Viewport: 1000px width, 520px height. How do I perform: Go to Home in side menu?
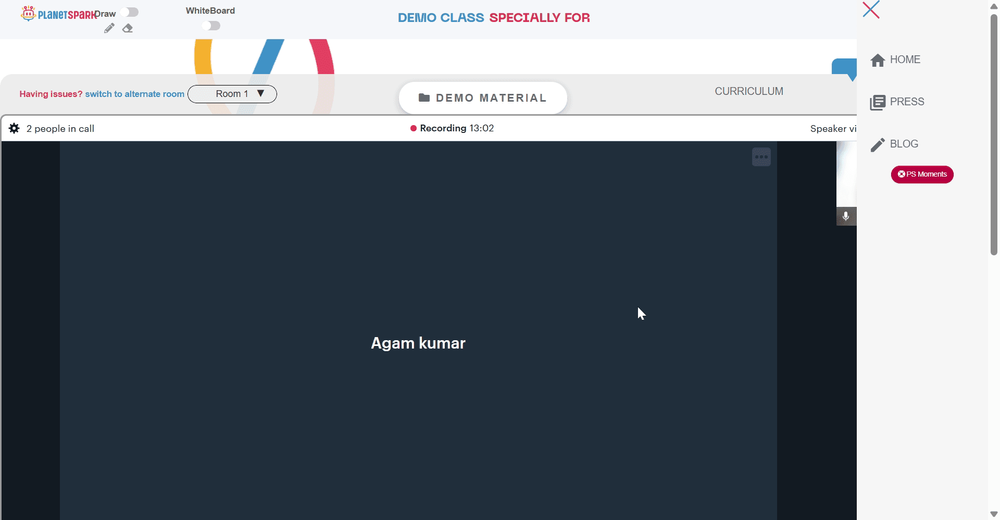point(895,59)
